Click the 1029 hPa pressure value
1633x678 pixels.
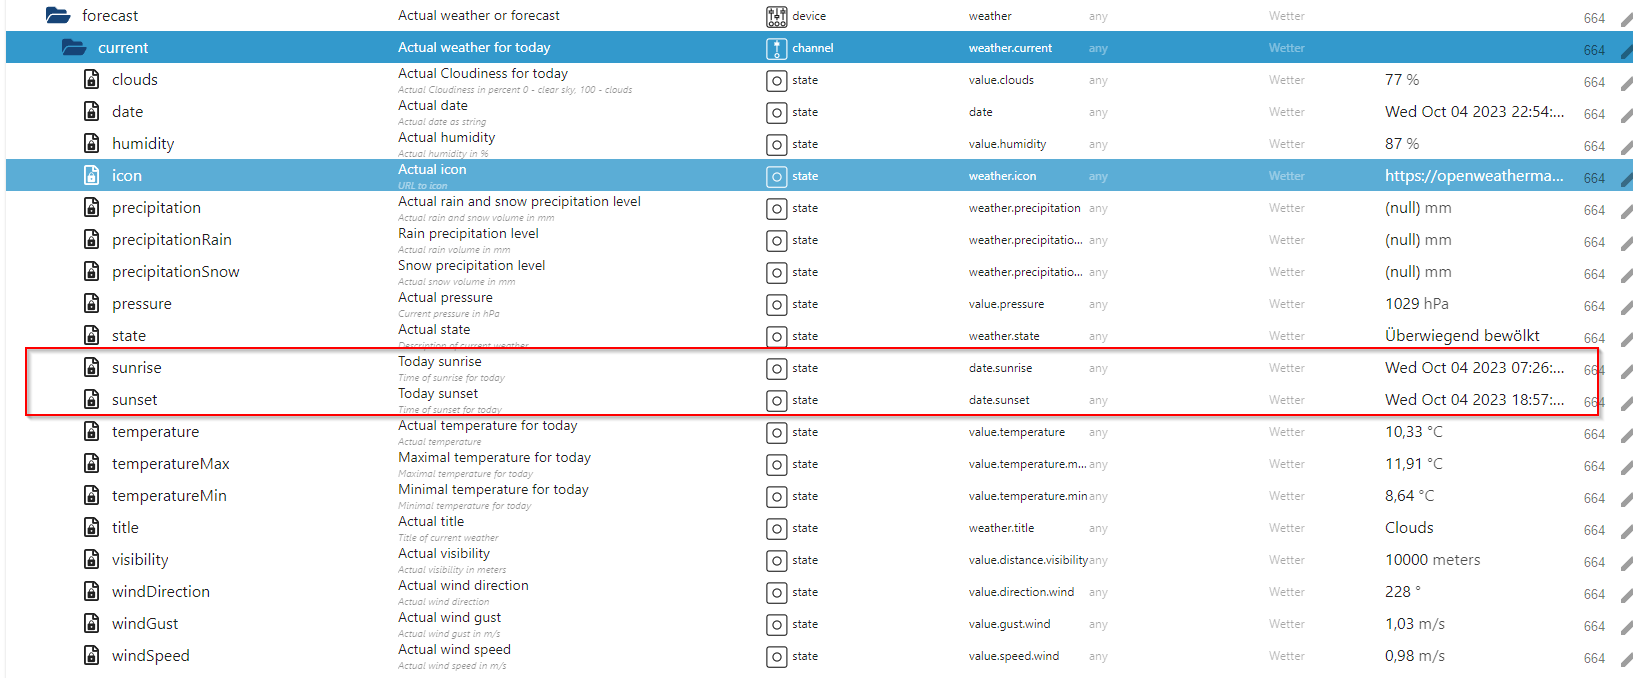pyautogui.click(x=1417, y=303)
